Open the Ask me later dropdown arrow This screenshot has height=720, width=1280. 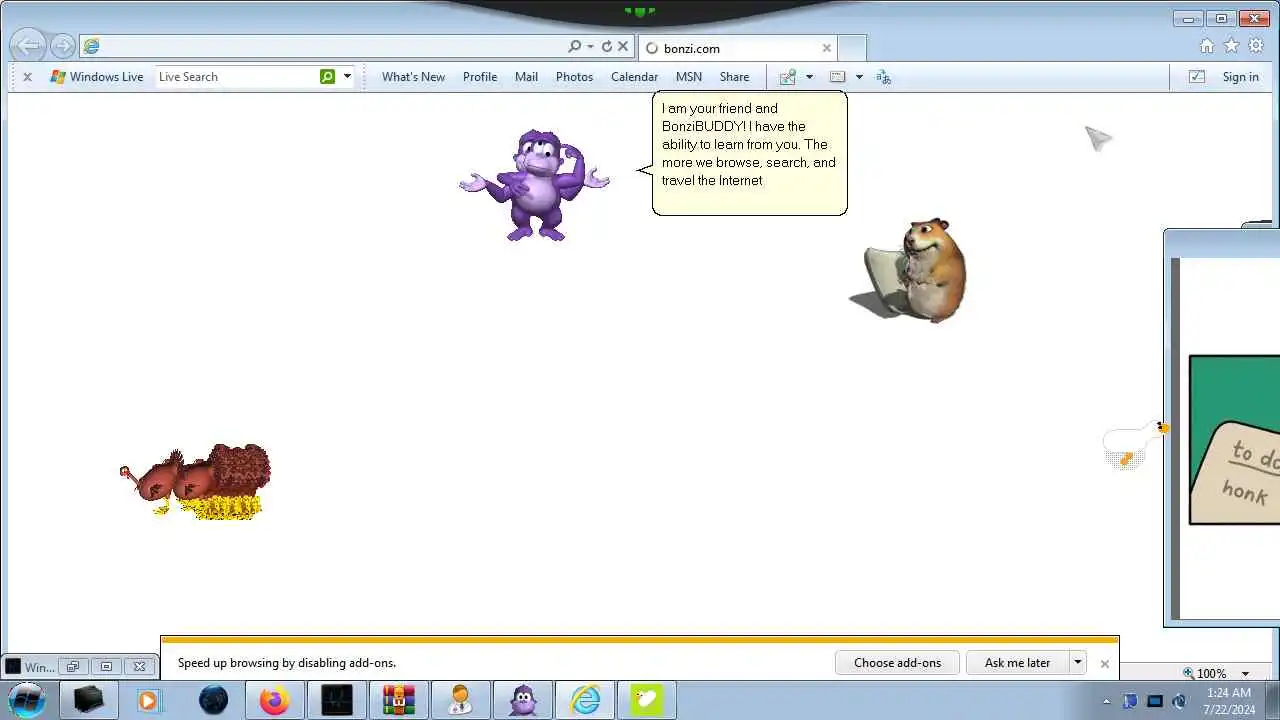[x=1077, y=662]
